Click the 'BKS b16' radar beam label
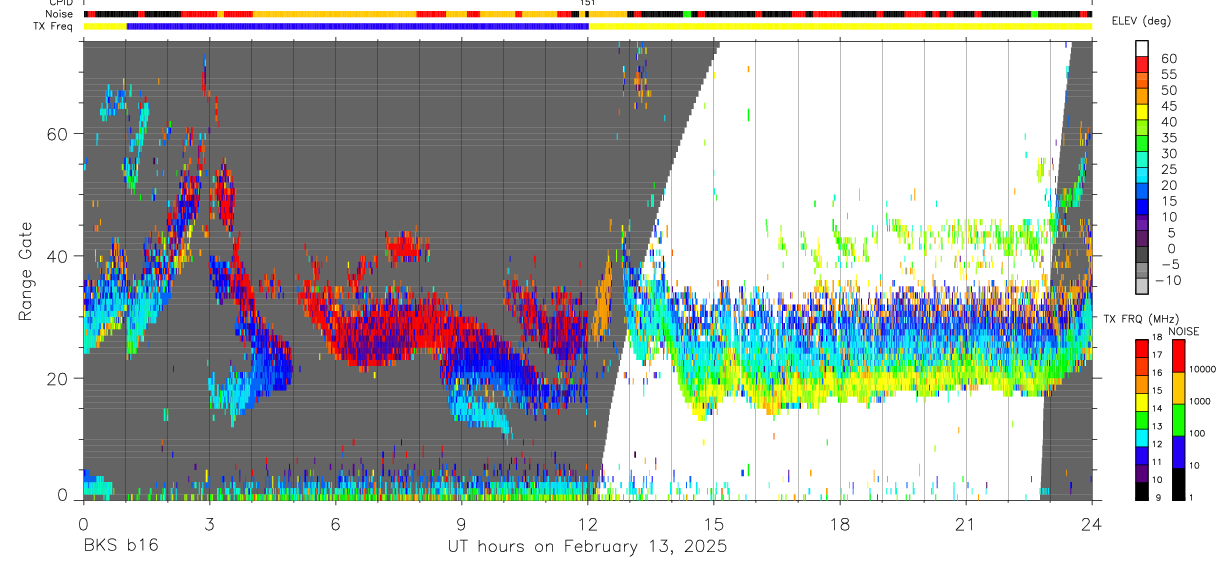The height and width of the screenshot is (567, 1228). coord(120,546)
